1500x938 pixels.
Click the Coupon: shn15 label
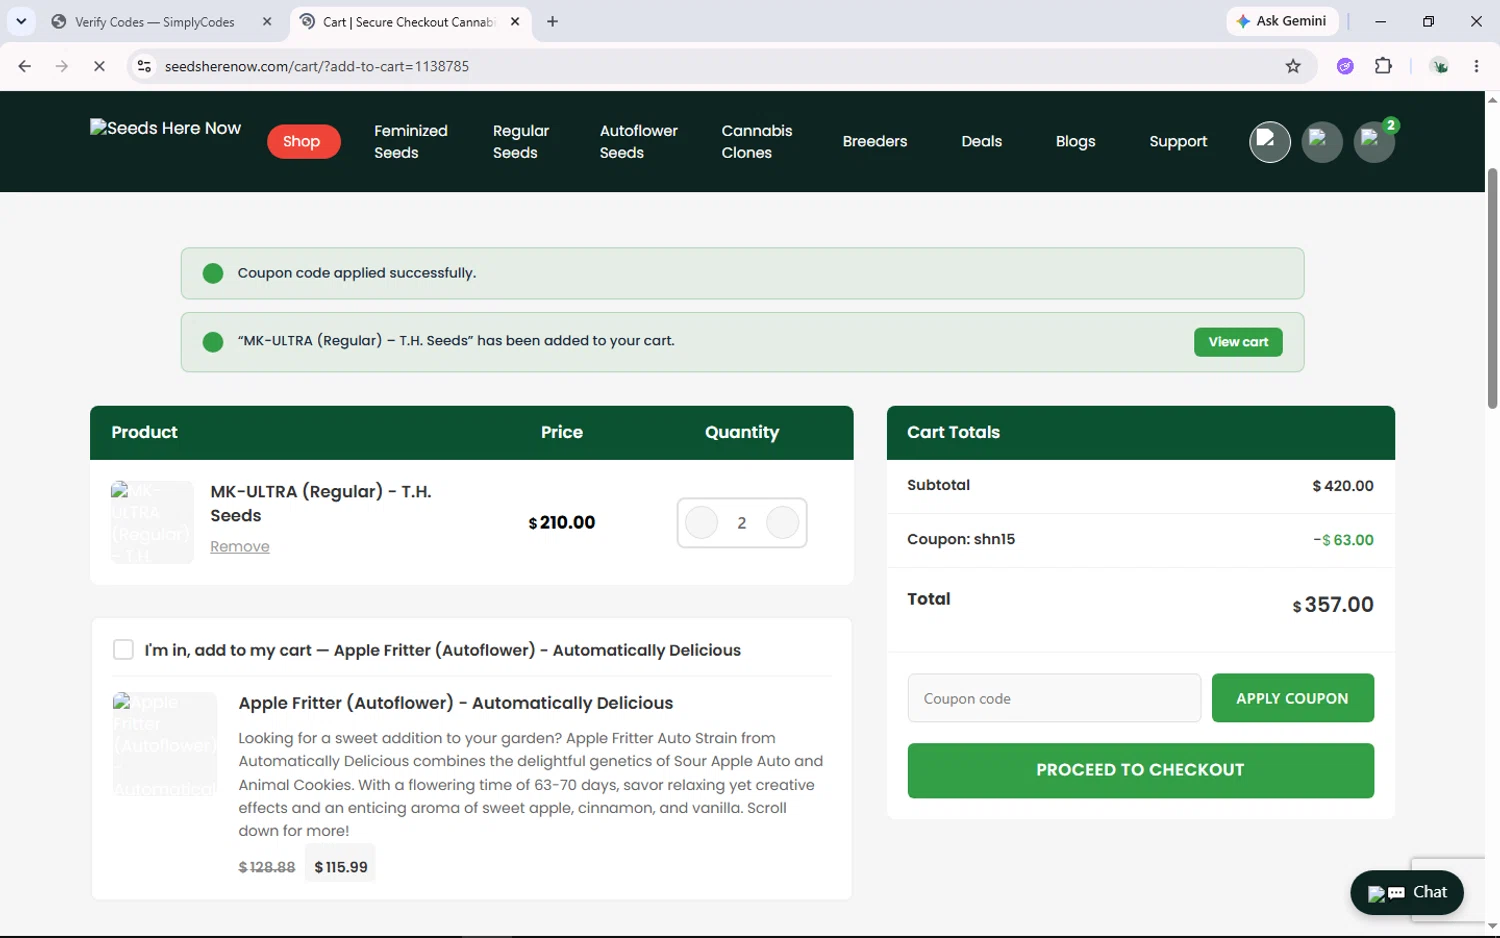pyautogui.click(x=961, y=539)
